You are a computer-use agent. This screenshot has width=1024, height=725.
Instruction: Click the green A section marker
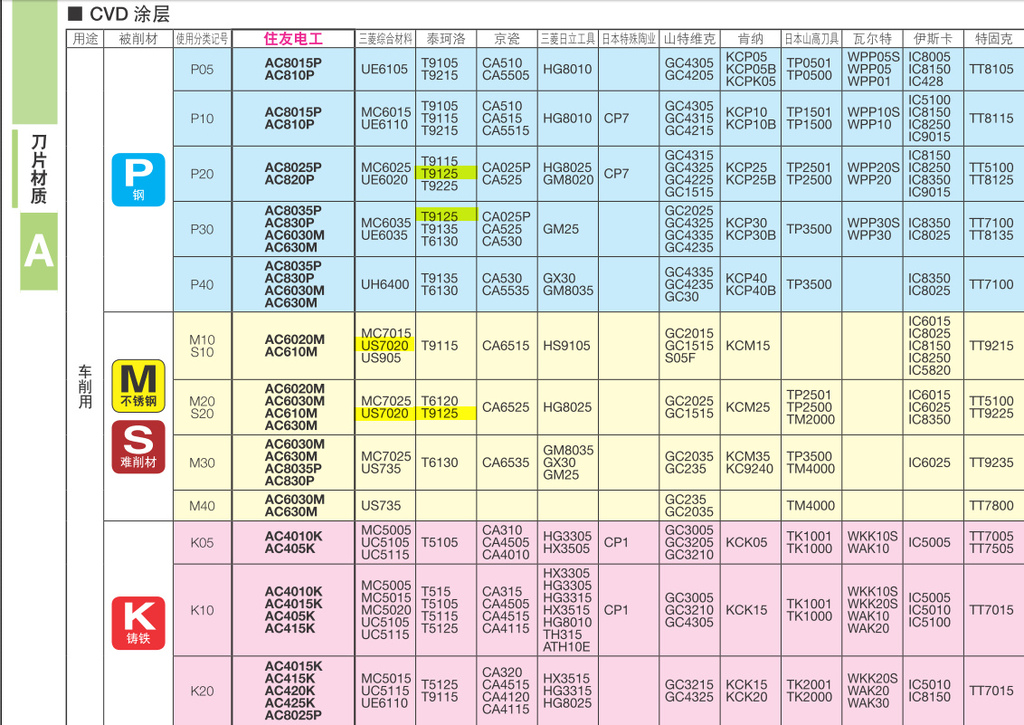[39, 251]
